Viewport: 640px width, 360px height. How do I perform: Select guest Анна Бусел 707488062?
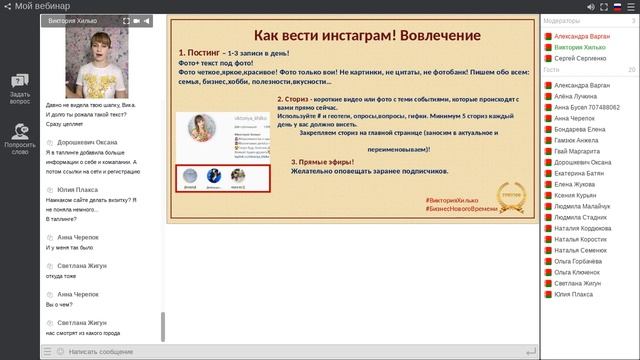pos(587,107)
